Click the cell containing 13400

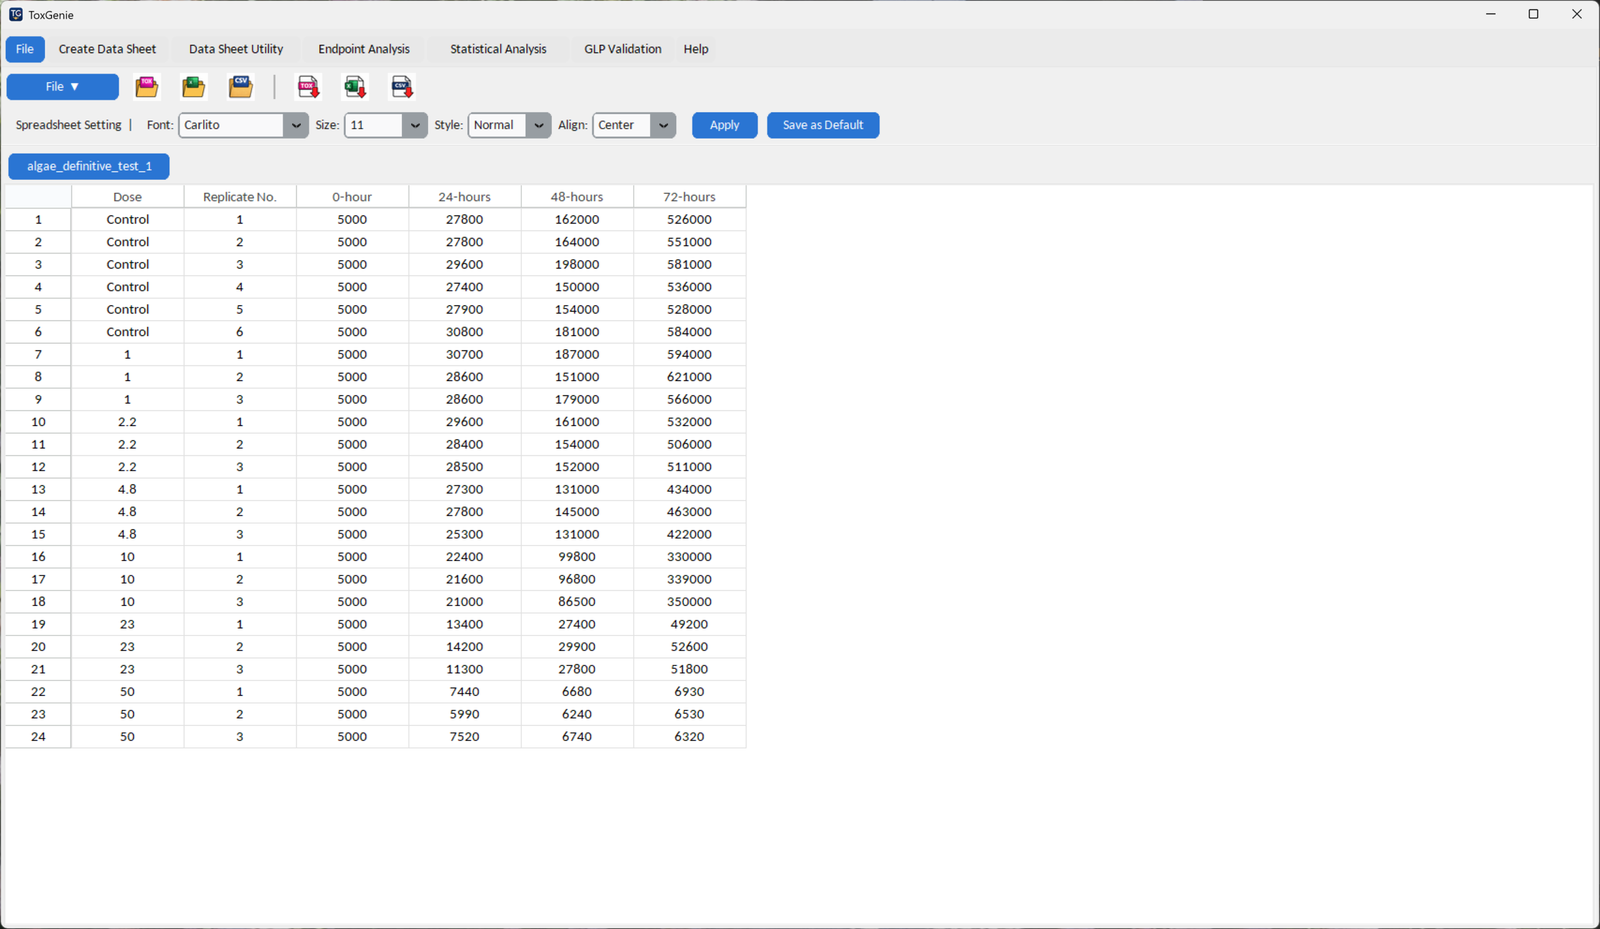(465, 624)
